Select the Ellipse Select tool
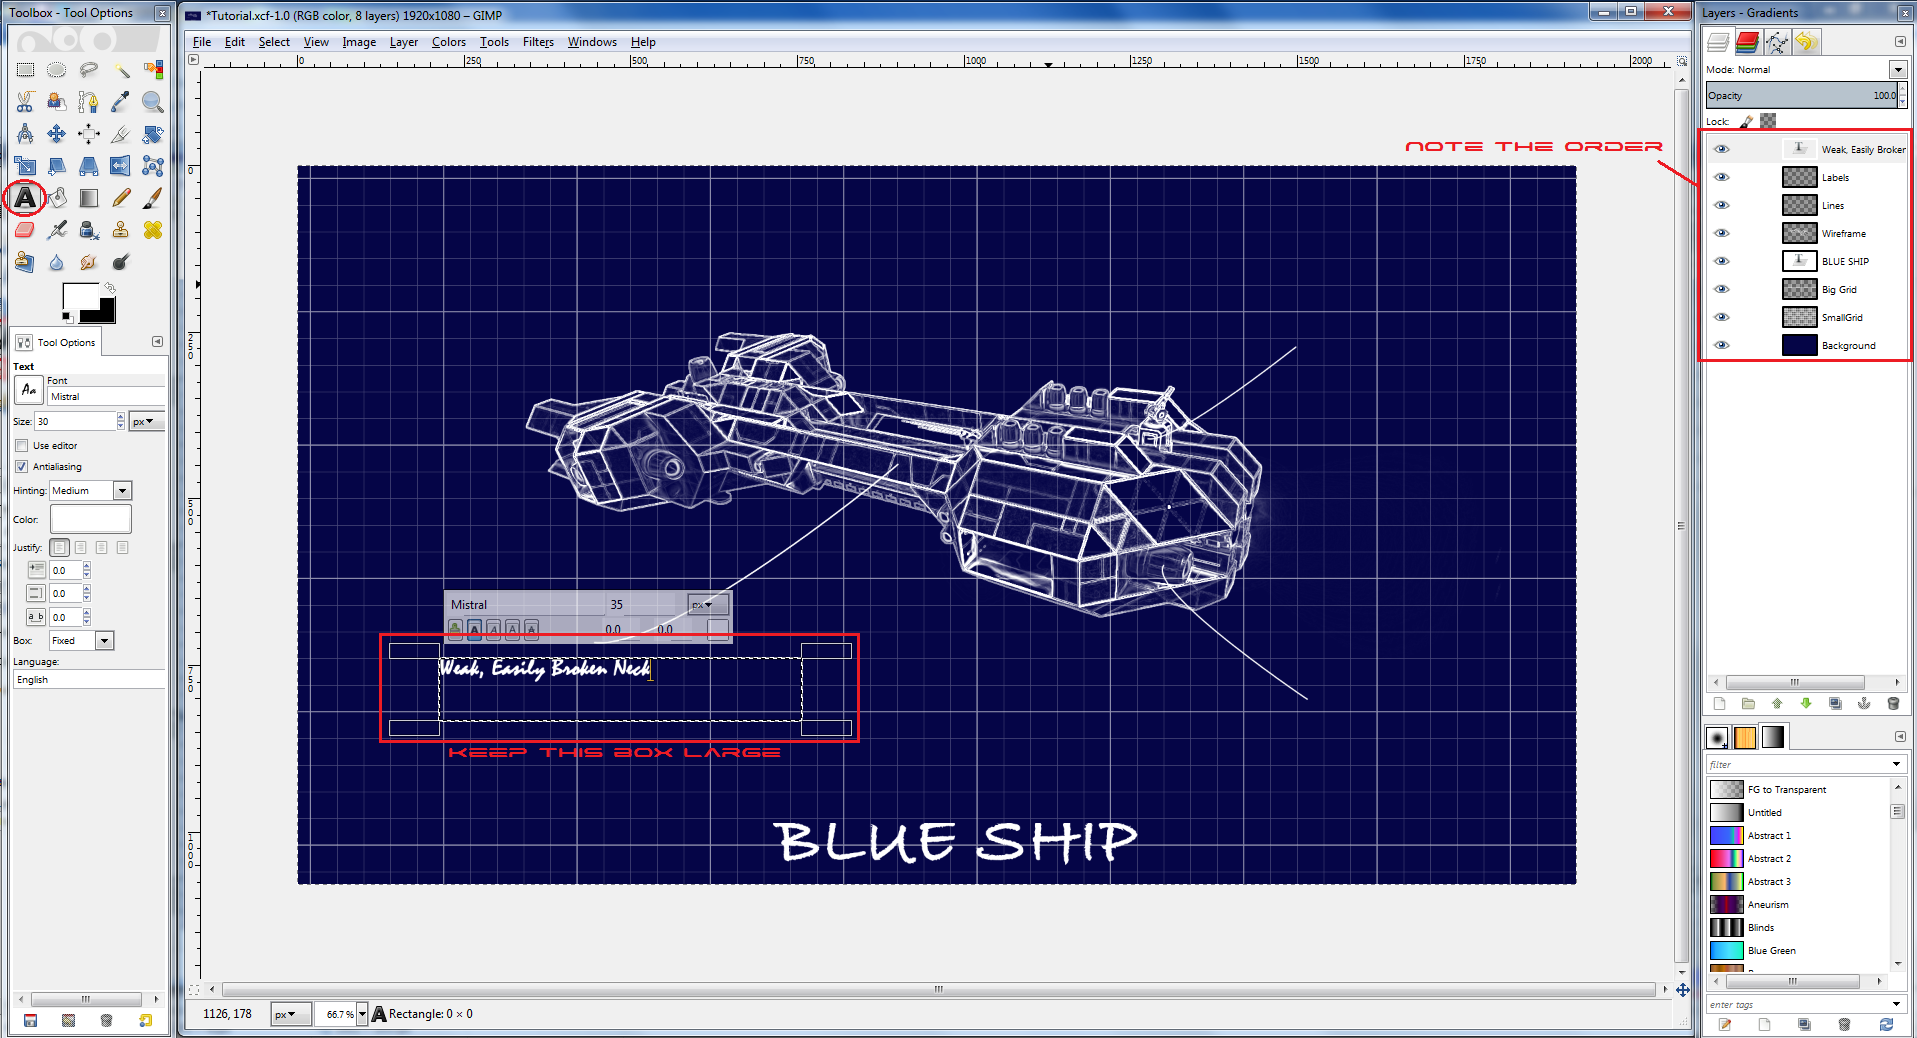This screenshot has height=1038, width=1917. pos(57,70)
